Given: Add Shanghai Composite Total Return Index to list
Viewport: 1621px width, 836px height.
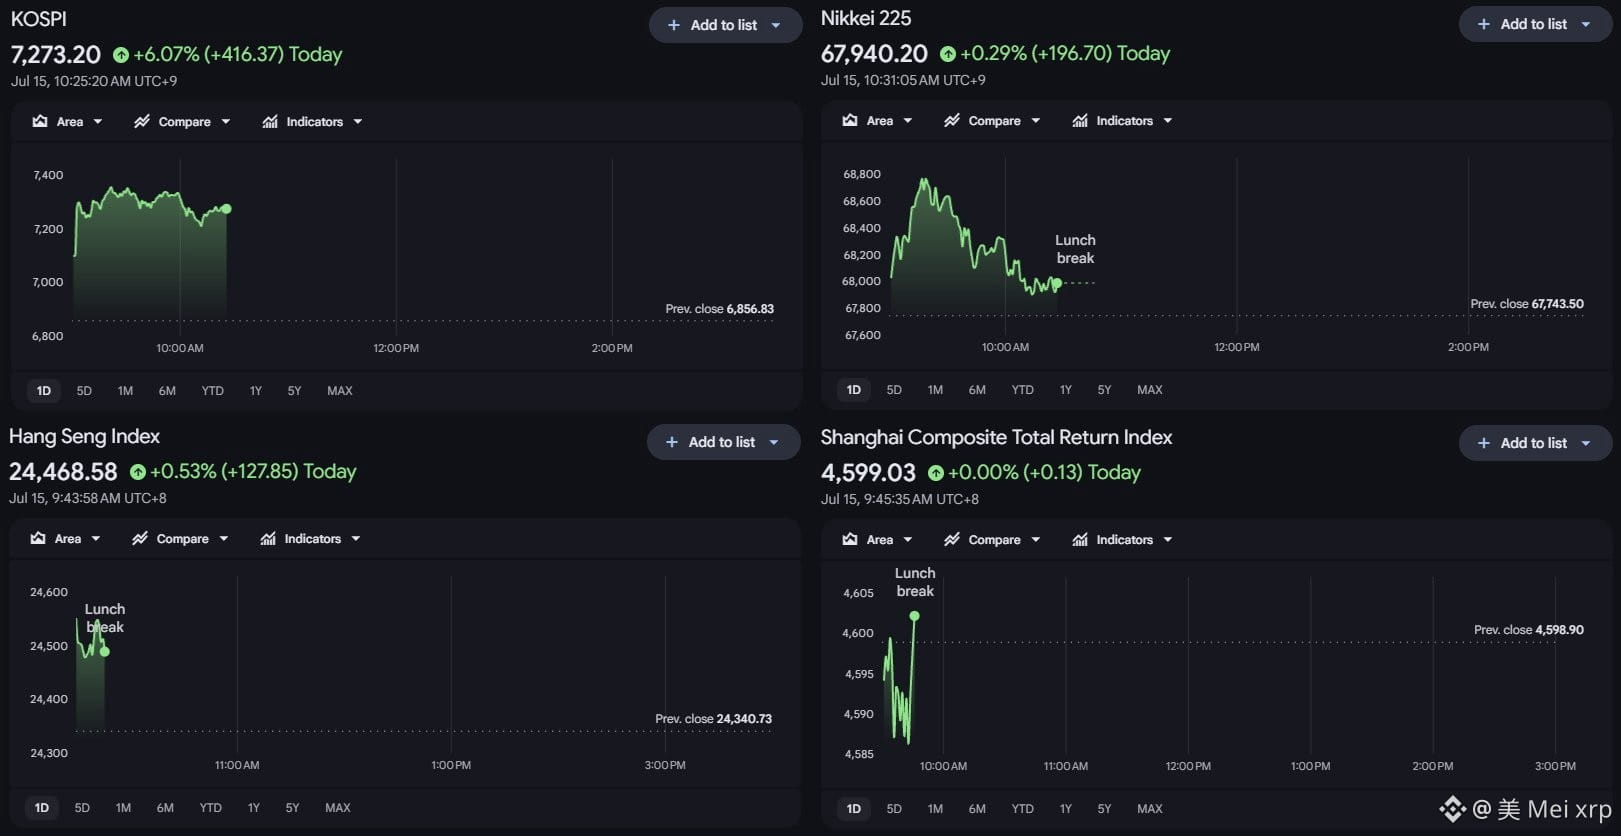Looking at the screenshot, I should 1534,443.
